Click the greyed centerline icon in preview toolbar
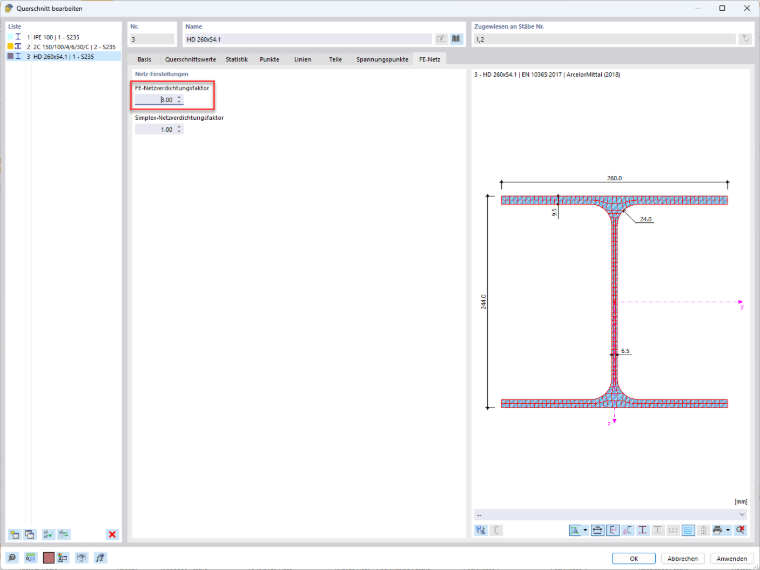 click(703, 530)
